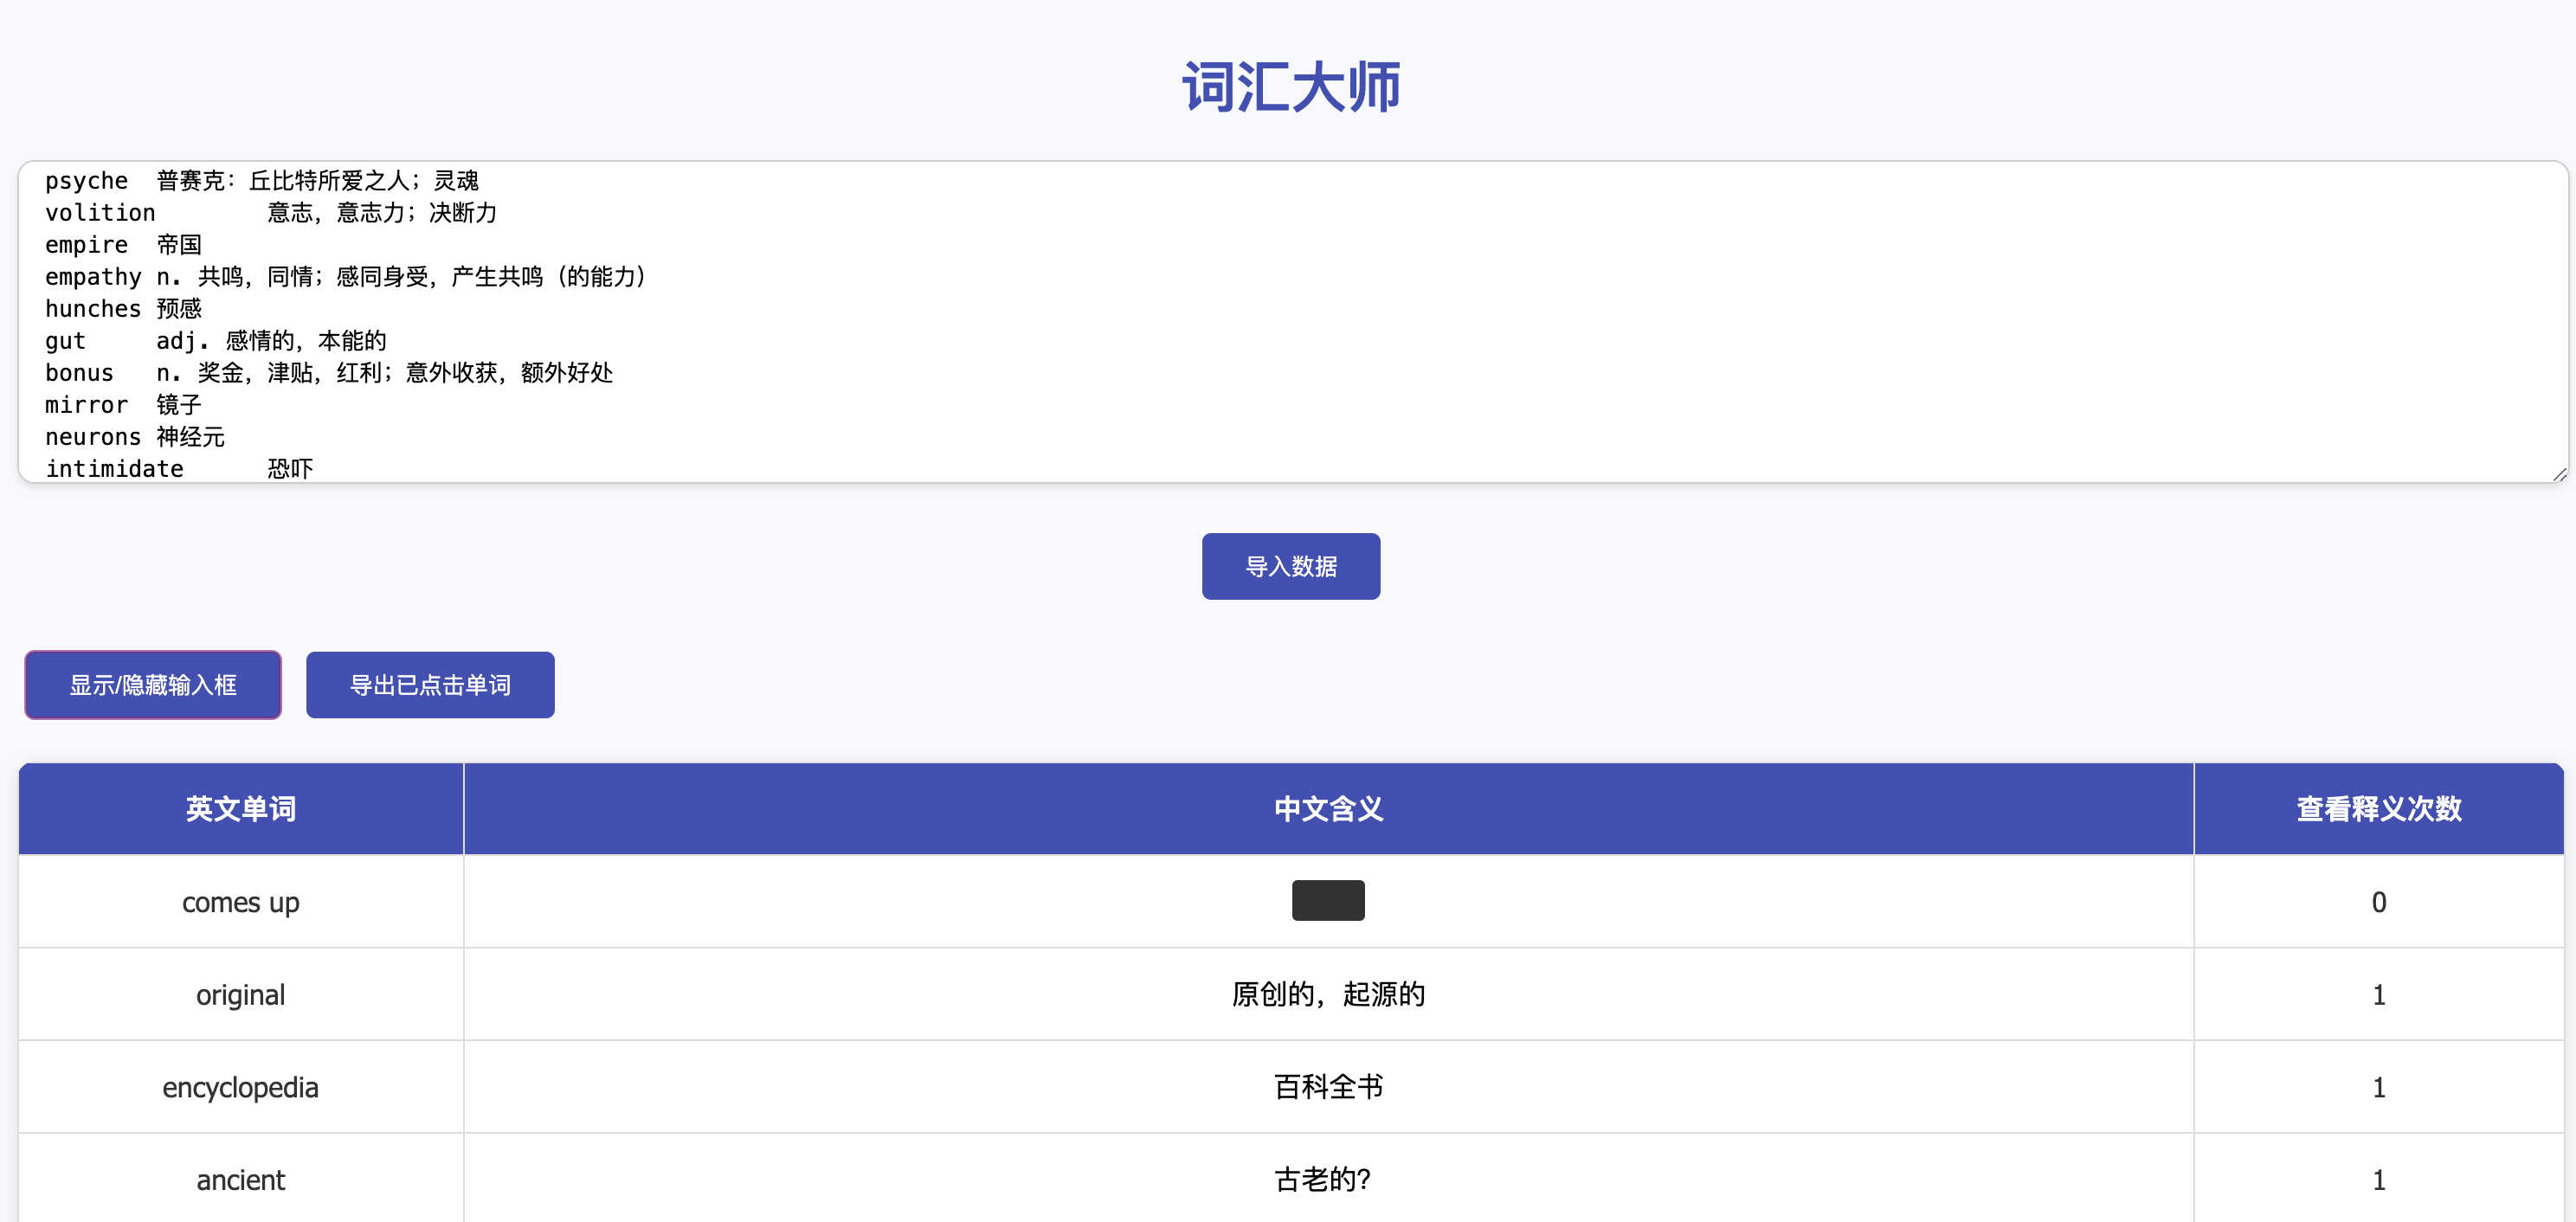Click the word 'ancient' in table

coord(240,1180)
